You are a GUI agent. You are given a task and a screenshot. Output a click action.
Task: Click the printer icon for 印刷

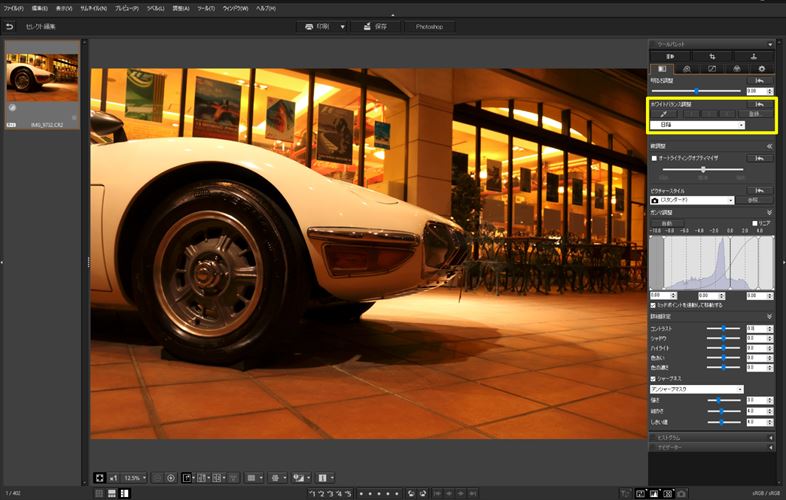[x=309, y=27]
